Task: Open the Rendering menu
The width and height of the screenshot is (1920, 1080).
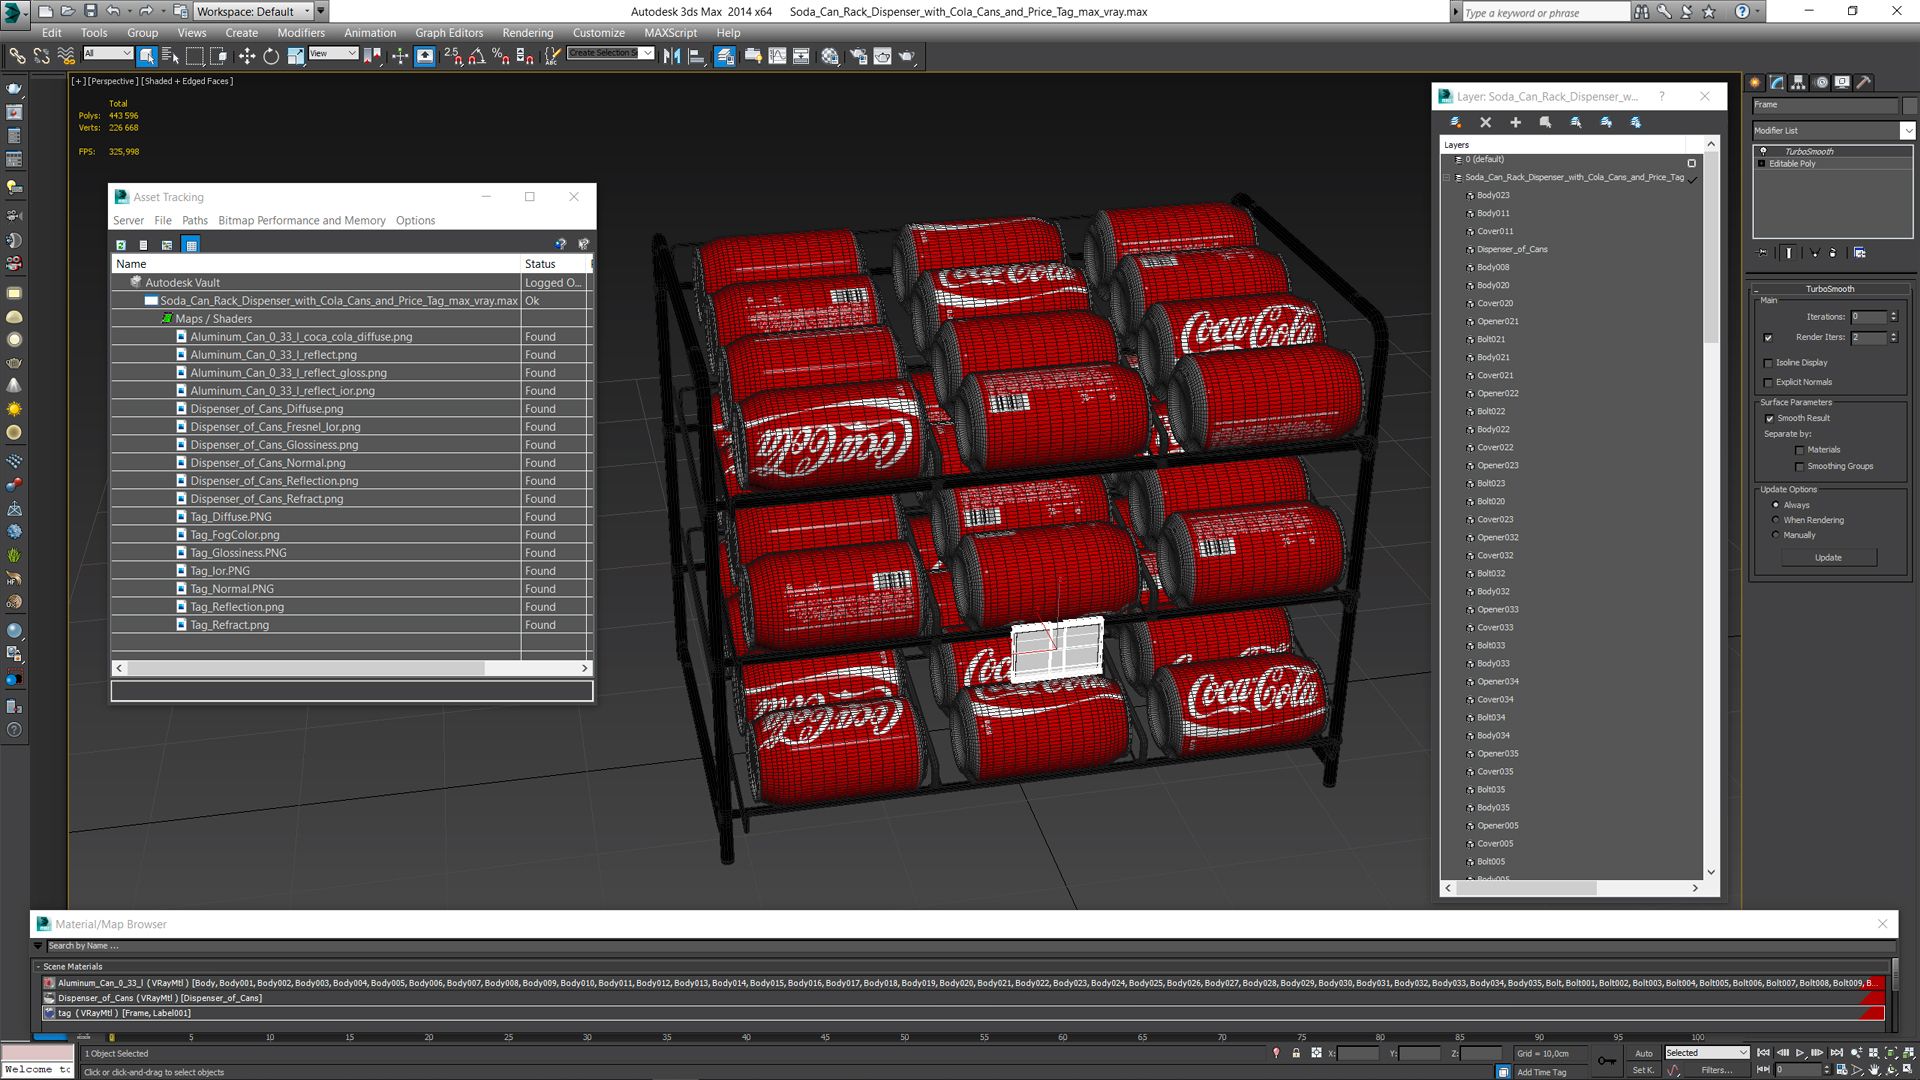Action: coord(527,33)
